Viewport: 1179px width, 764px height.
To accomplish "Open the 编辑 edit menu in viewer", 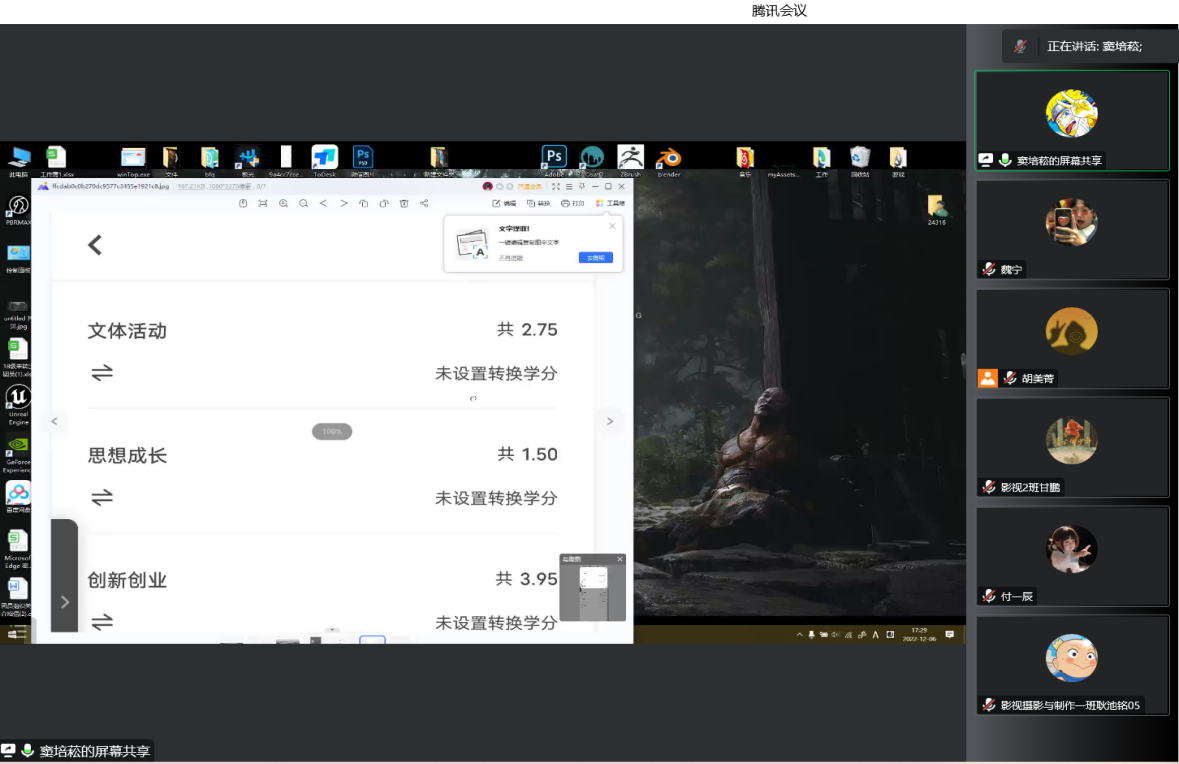I will click(504, 203).
